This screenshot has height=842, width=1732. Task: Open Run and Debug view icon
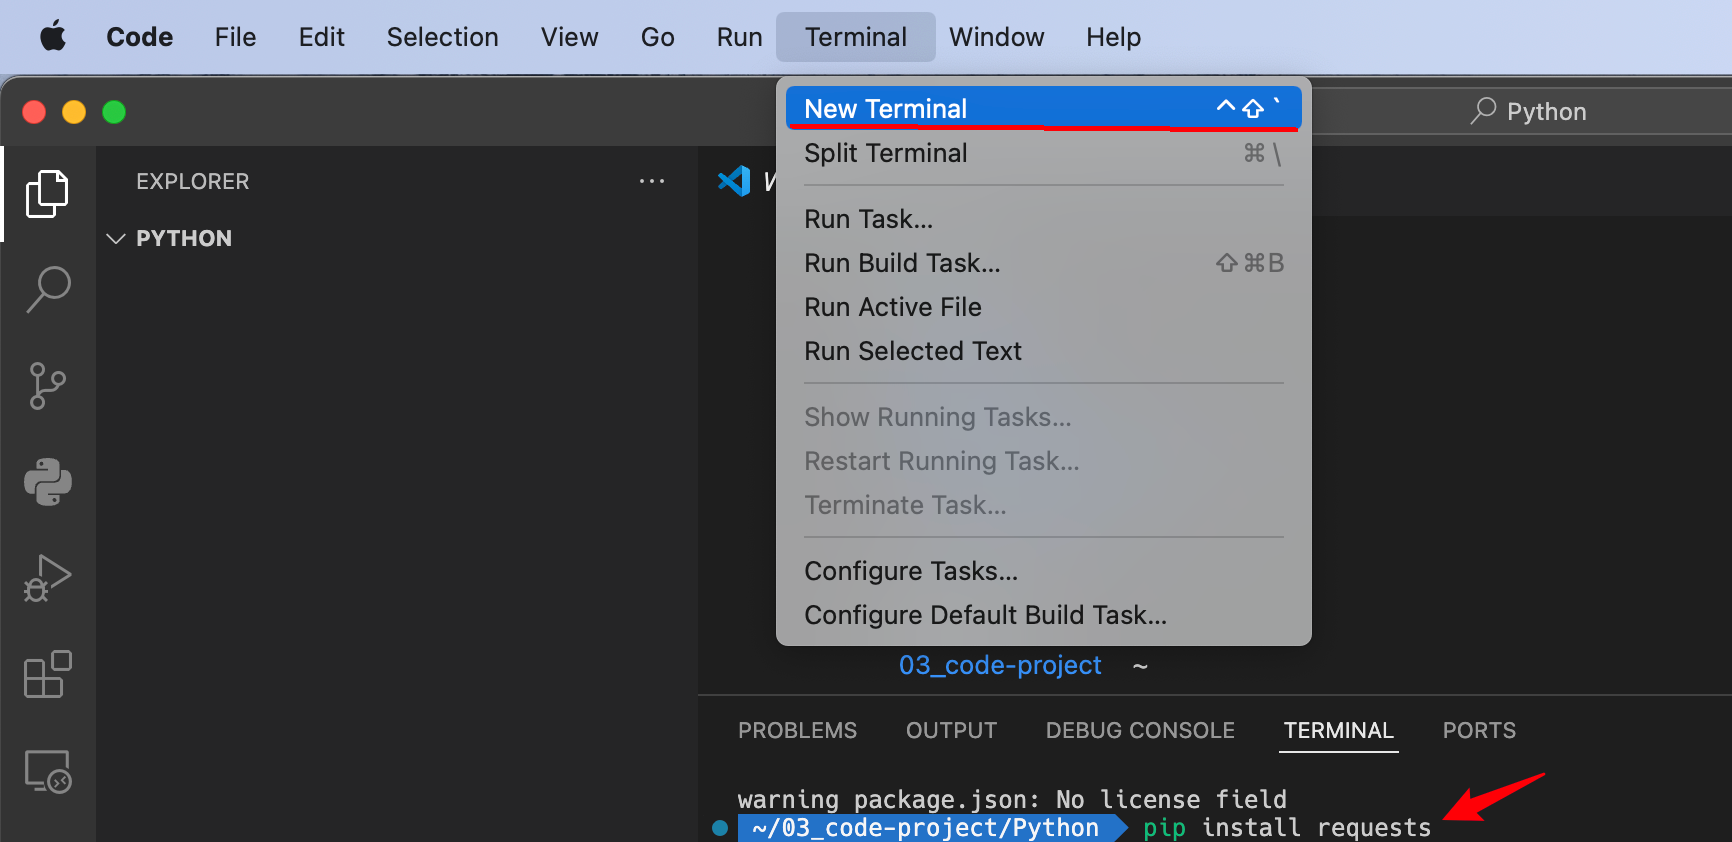[x=47, y=578]
